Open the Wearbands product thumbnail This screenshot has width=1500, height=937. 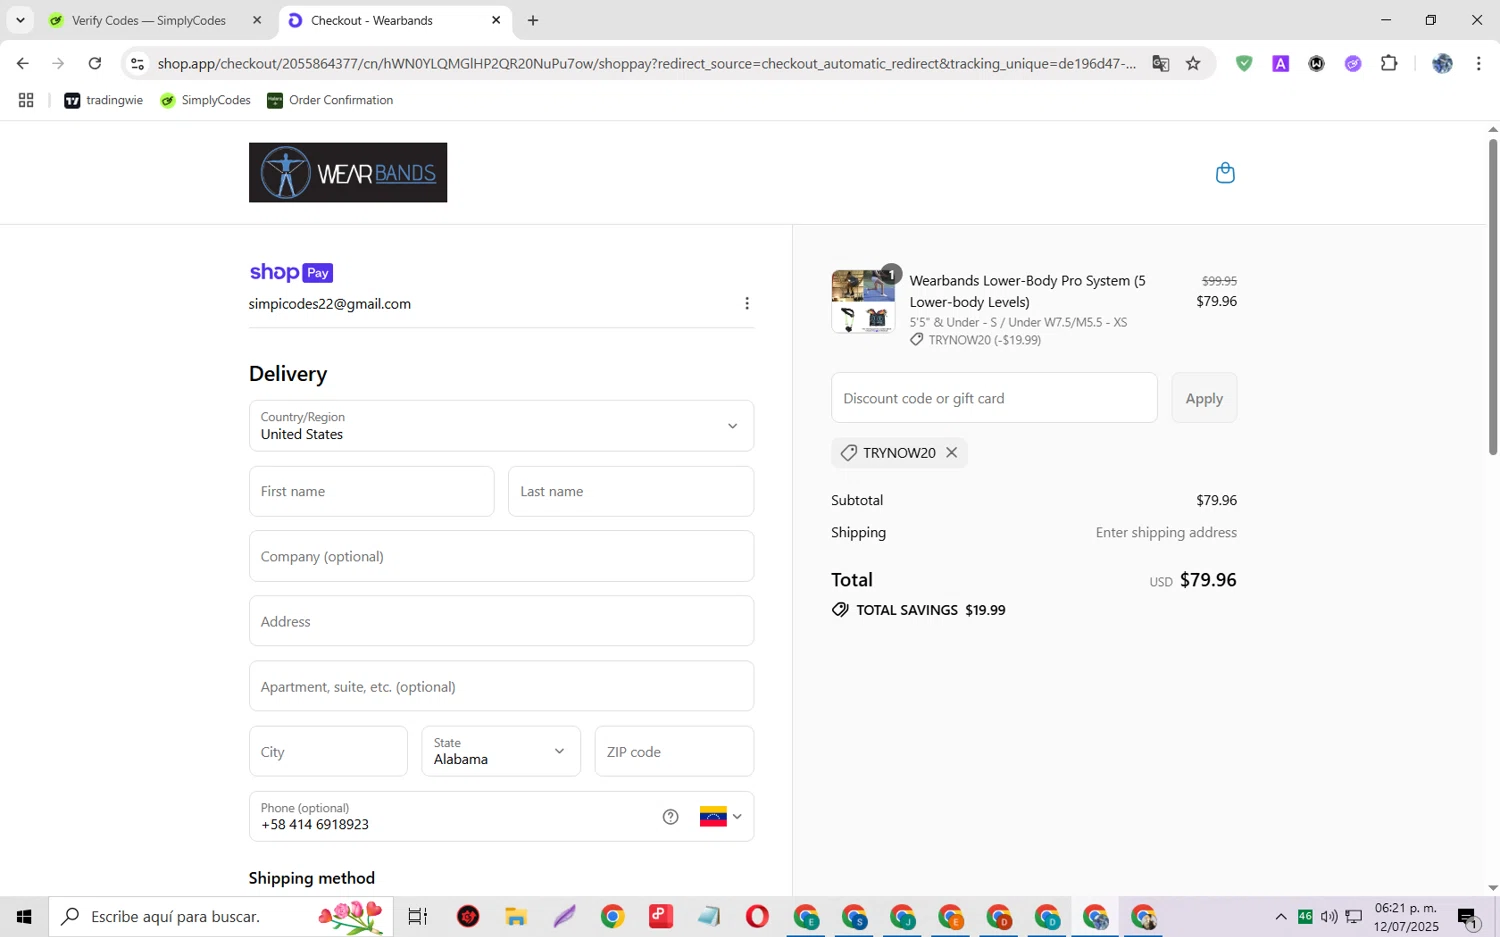(x=864, y=301)
